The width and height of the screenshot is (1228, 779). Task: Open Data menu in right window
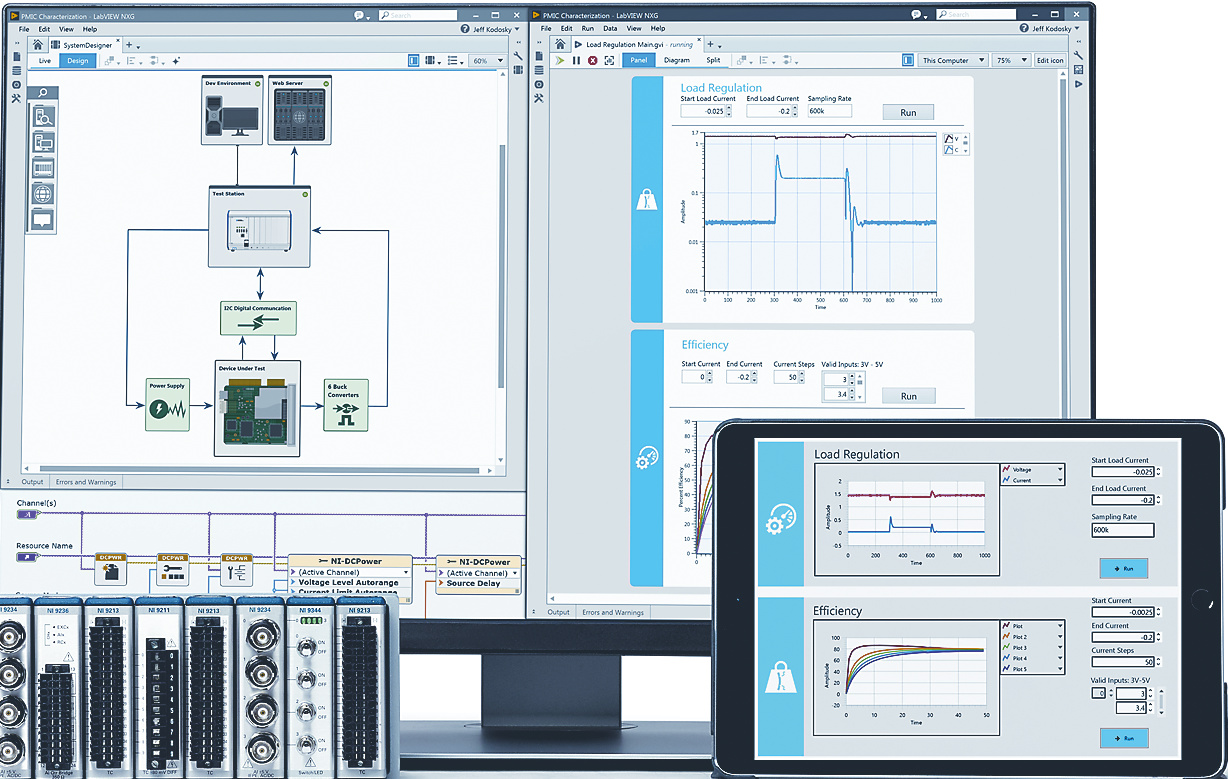click(x=610, y=29)
